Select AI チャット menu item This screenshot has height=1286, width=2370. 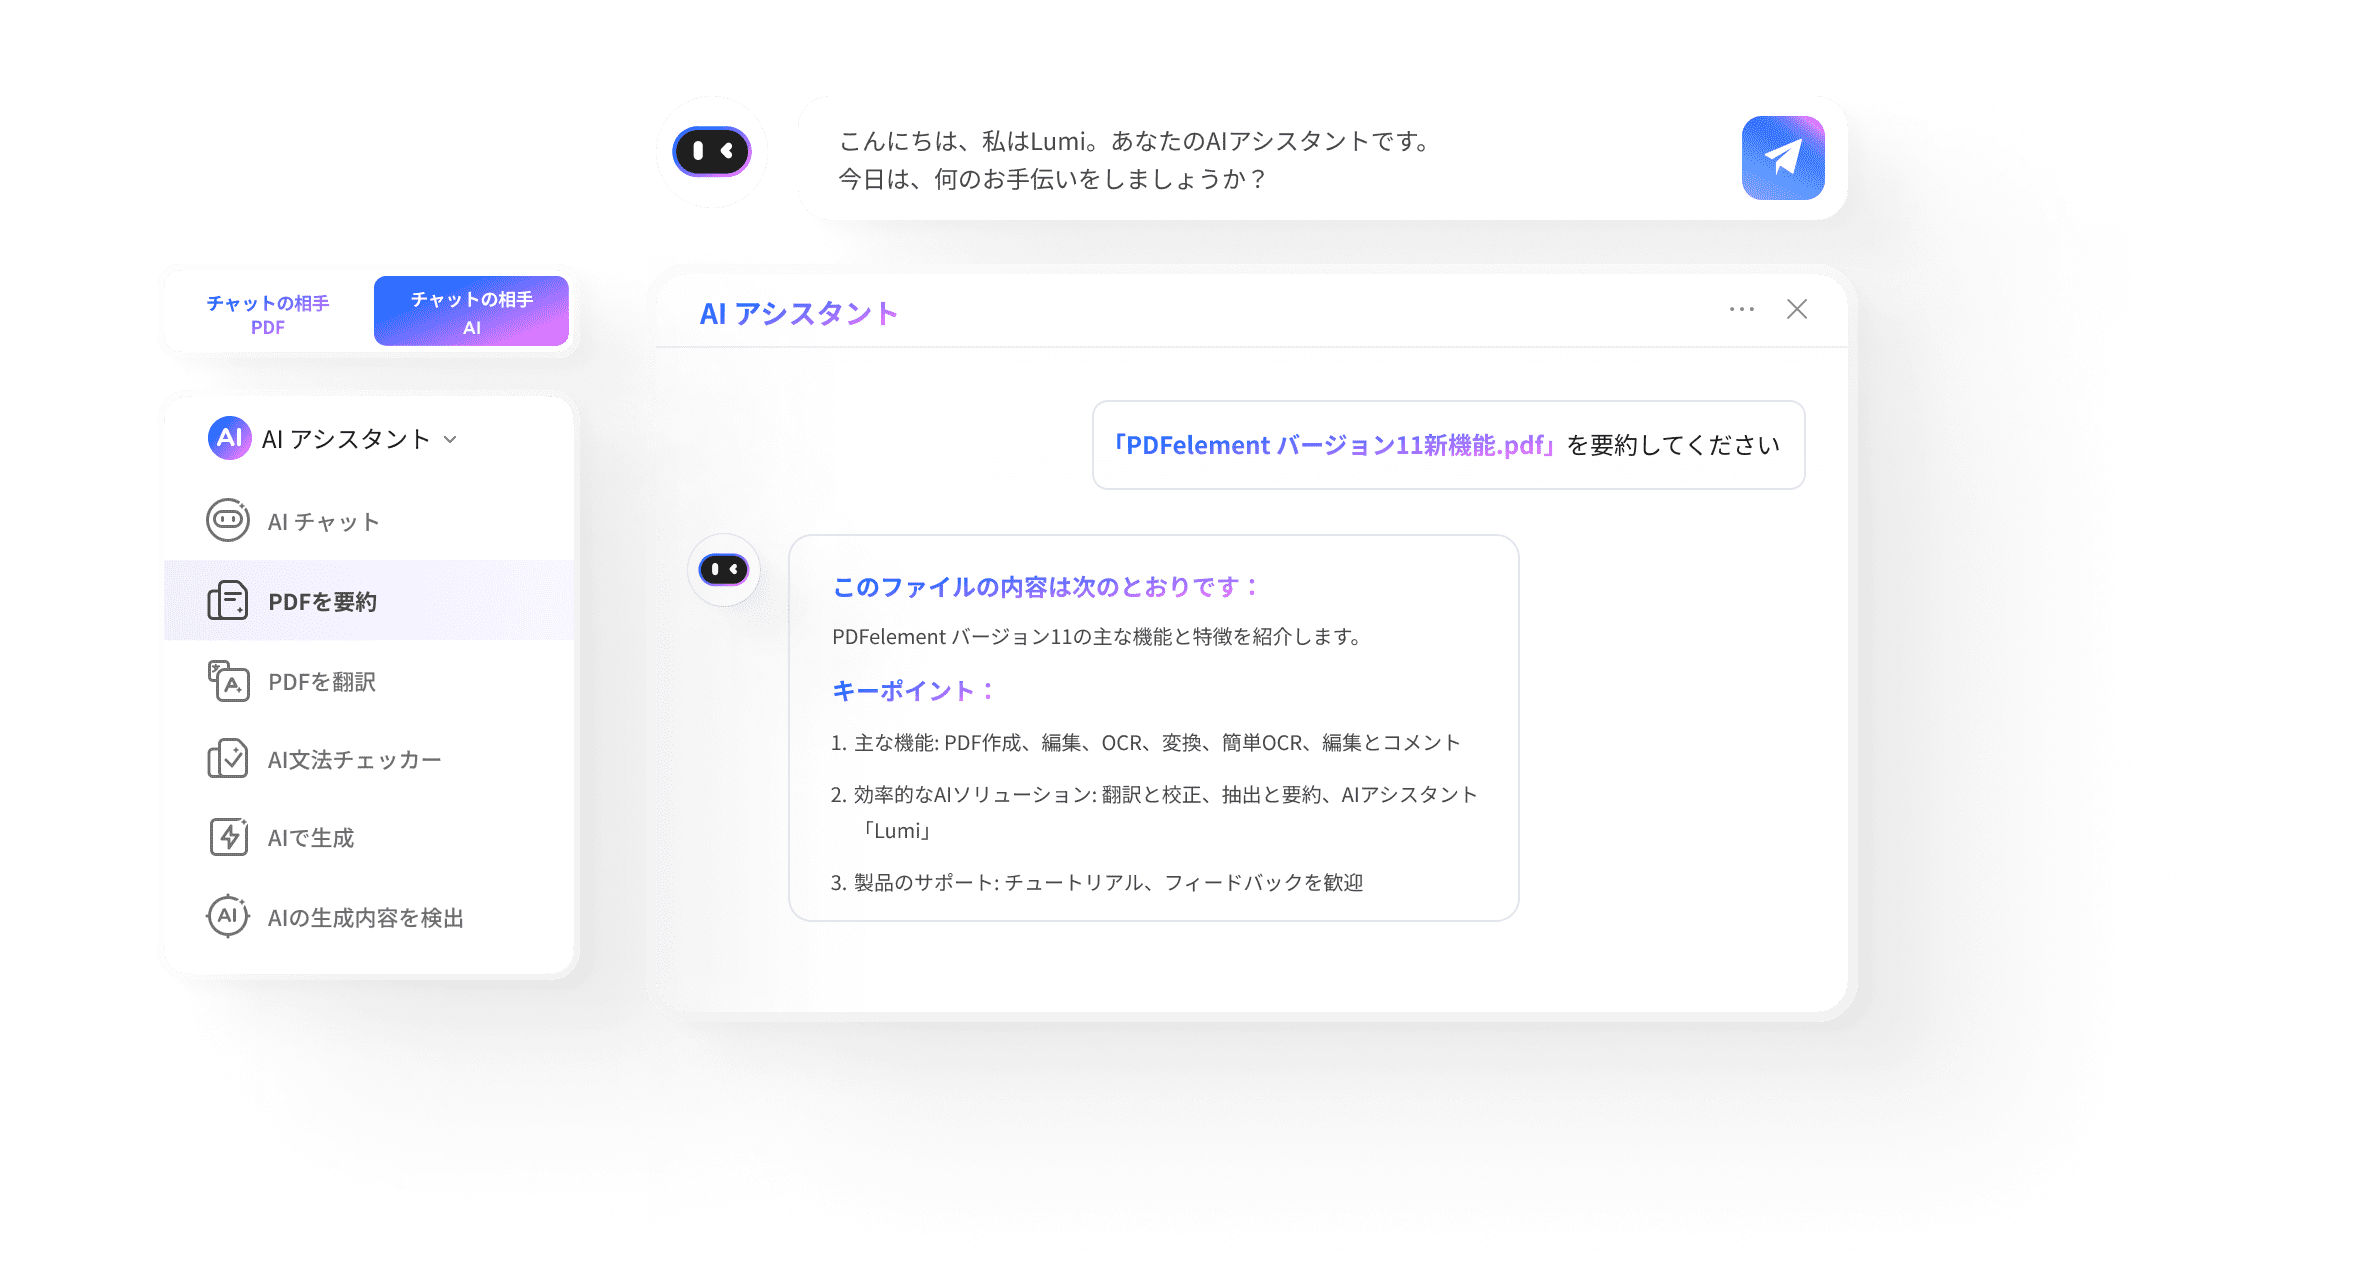(x=369, y=521)
